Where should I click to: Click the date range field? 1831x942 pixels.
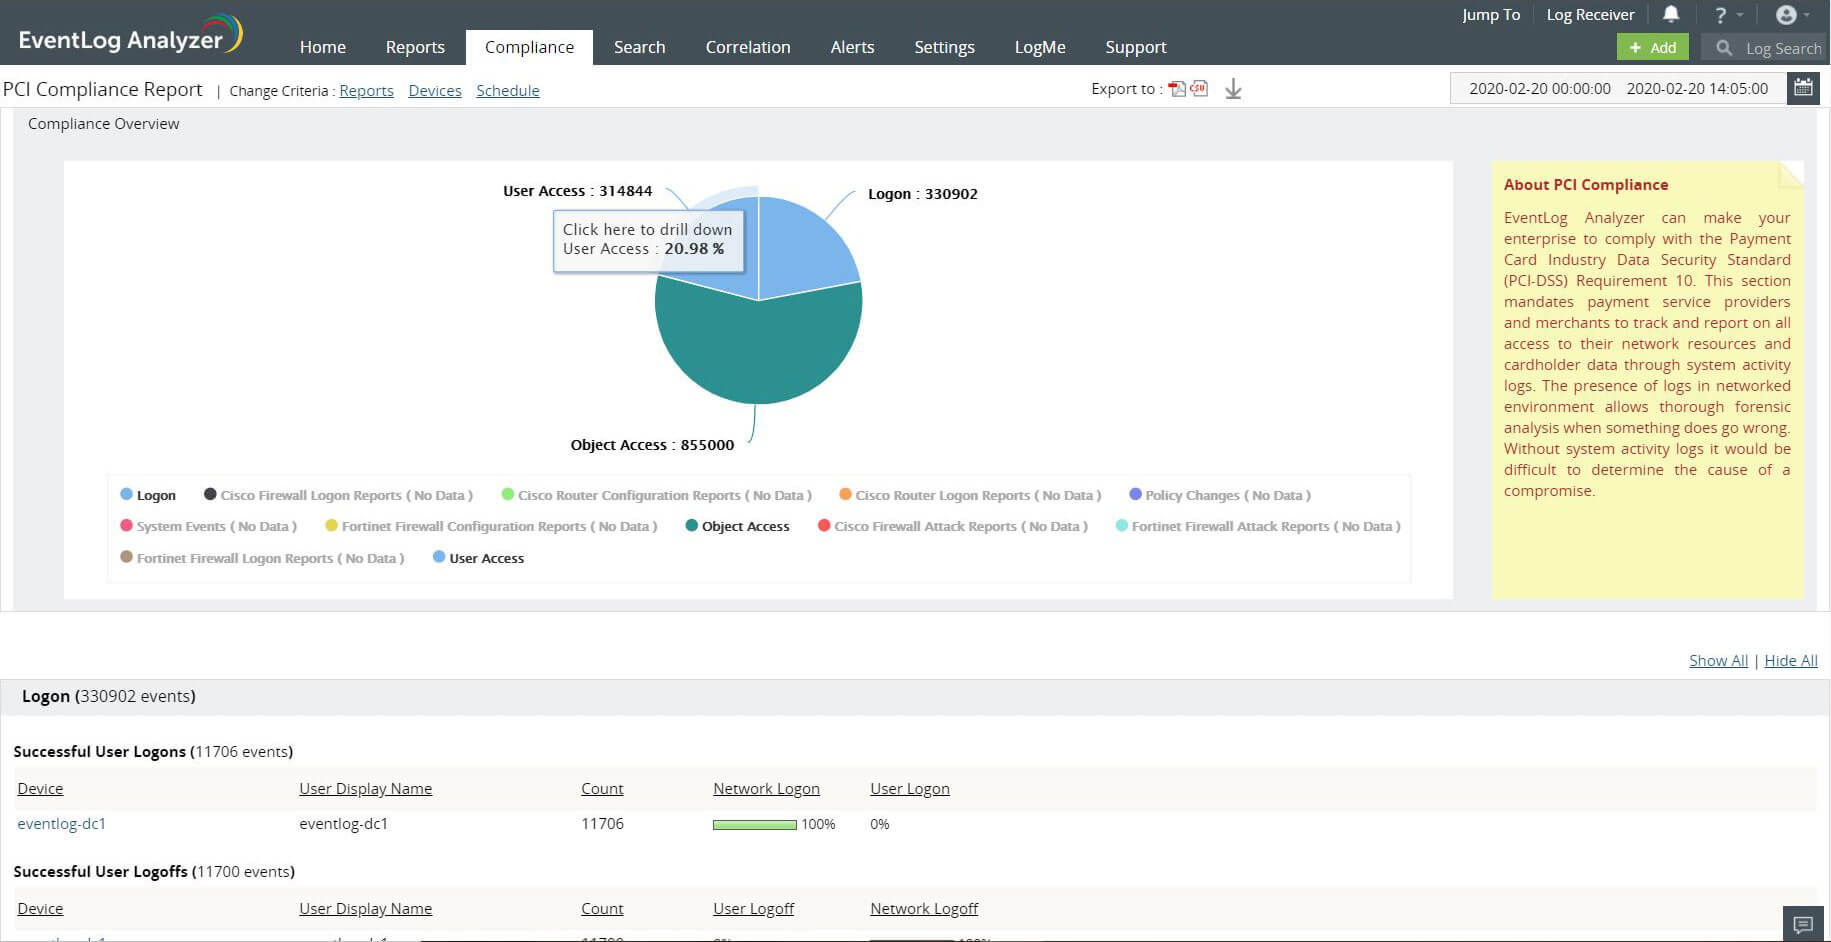point(1618,88)
